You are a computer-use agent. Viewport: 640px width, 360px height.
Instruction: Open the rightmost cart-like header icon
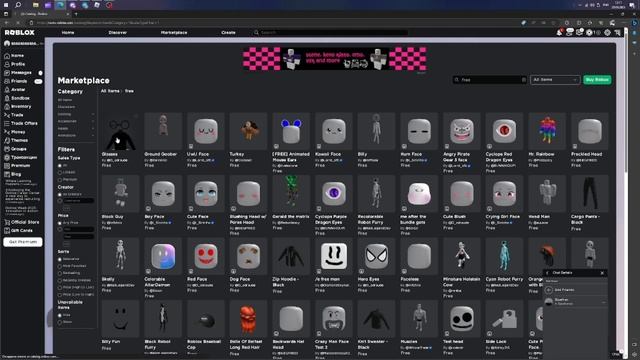click(617, 32)
